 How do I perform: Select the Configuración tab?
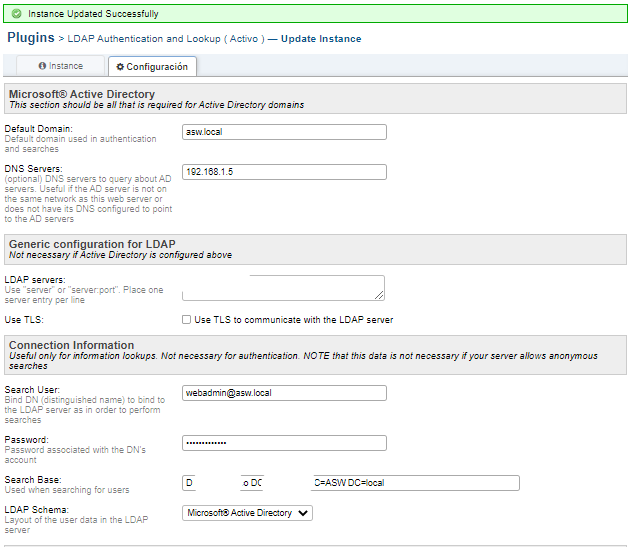(x=152, y=67)
